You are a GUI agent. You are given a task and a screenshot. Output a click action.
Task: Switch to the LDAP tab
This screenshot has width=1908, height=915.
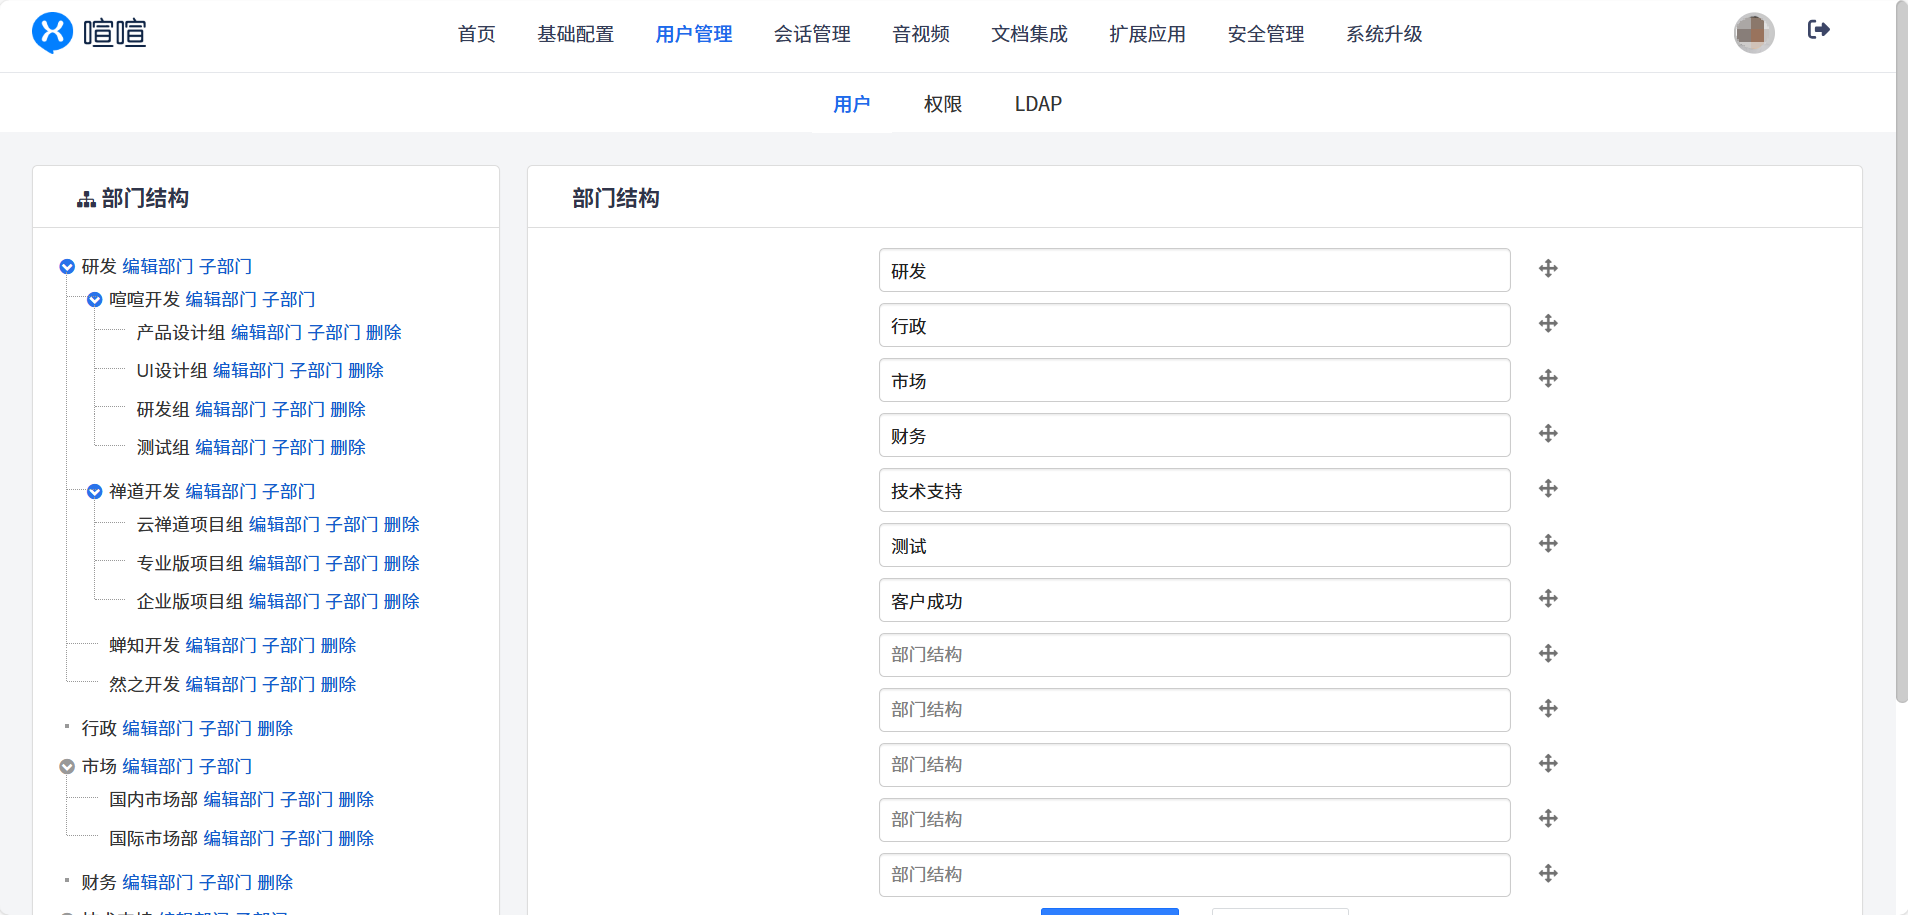pyautogui.click(x=1038, y=104)
